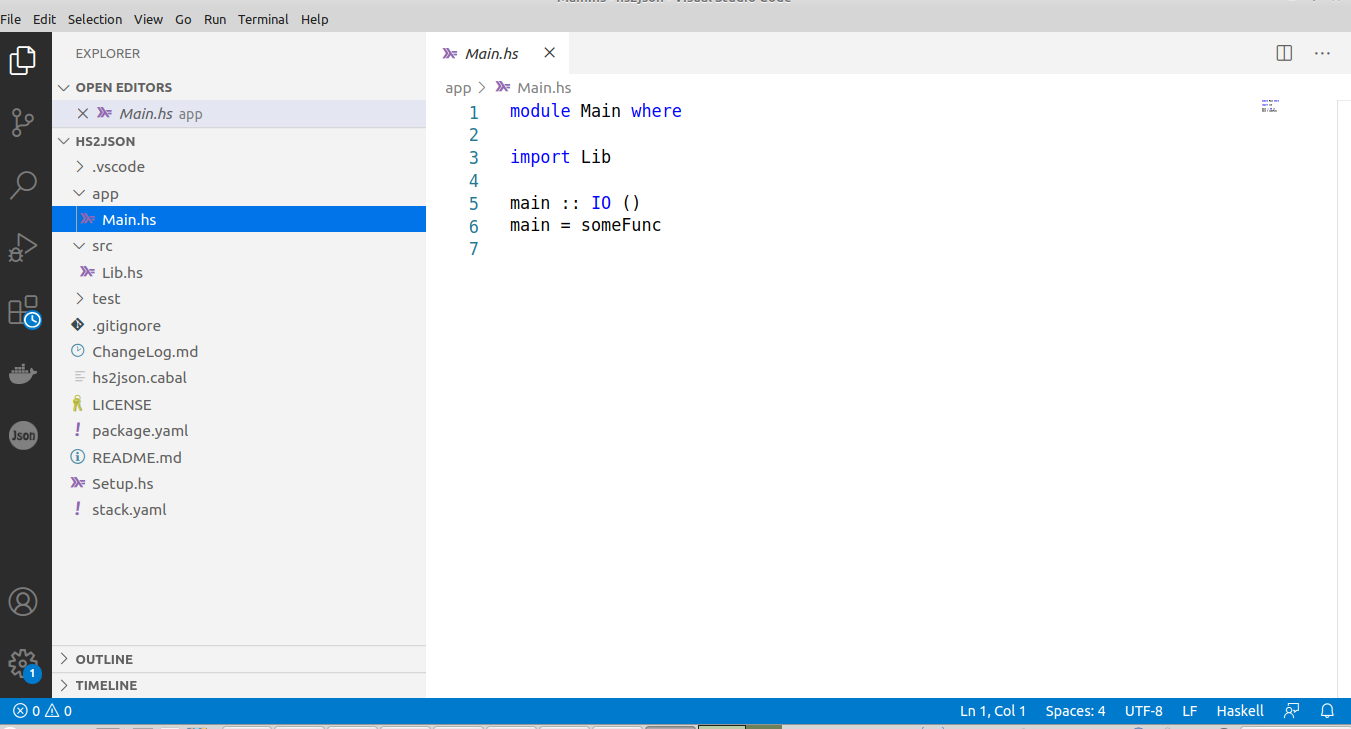Change end of line sequence LF

tap(1190, 711)
